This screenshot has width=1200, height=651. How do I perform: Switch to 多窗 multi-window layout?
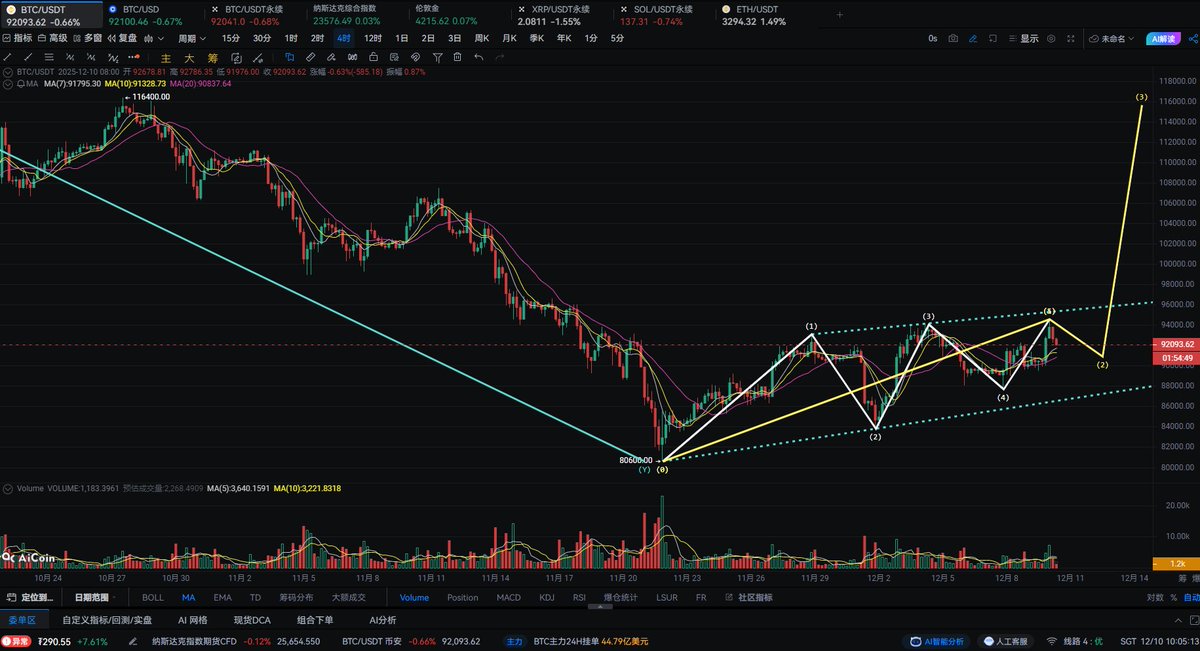tap(88, 38)
